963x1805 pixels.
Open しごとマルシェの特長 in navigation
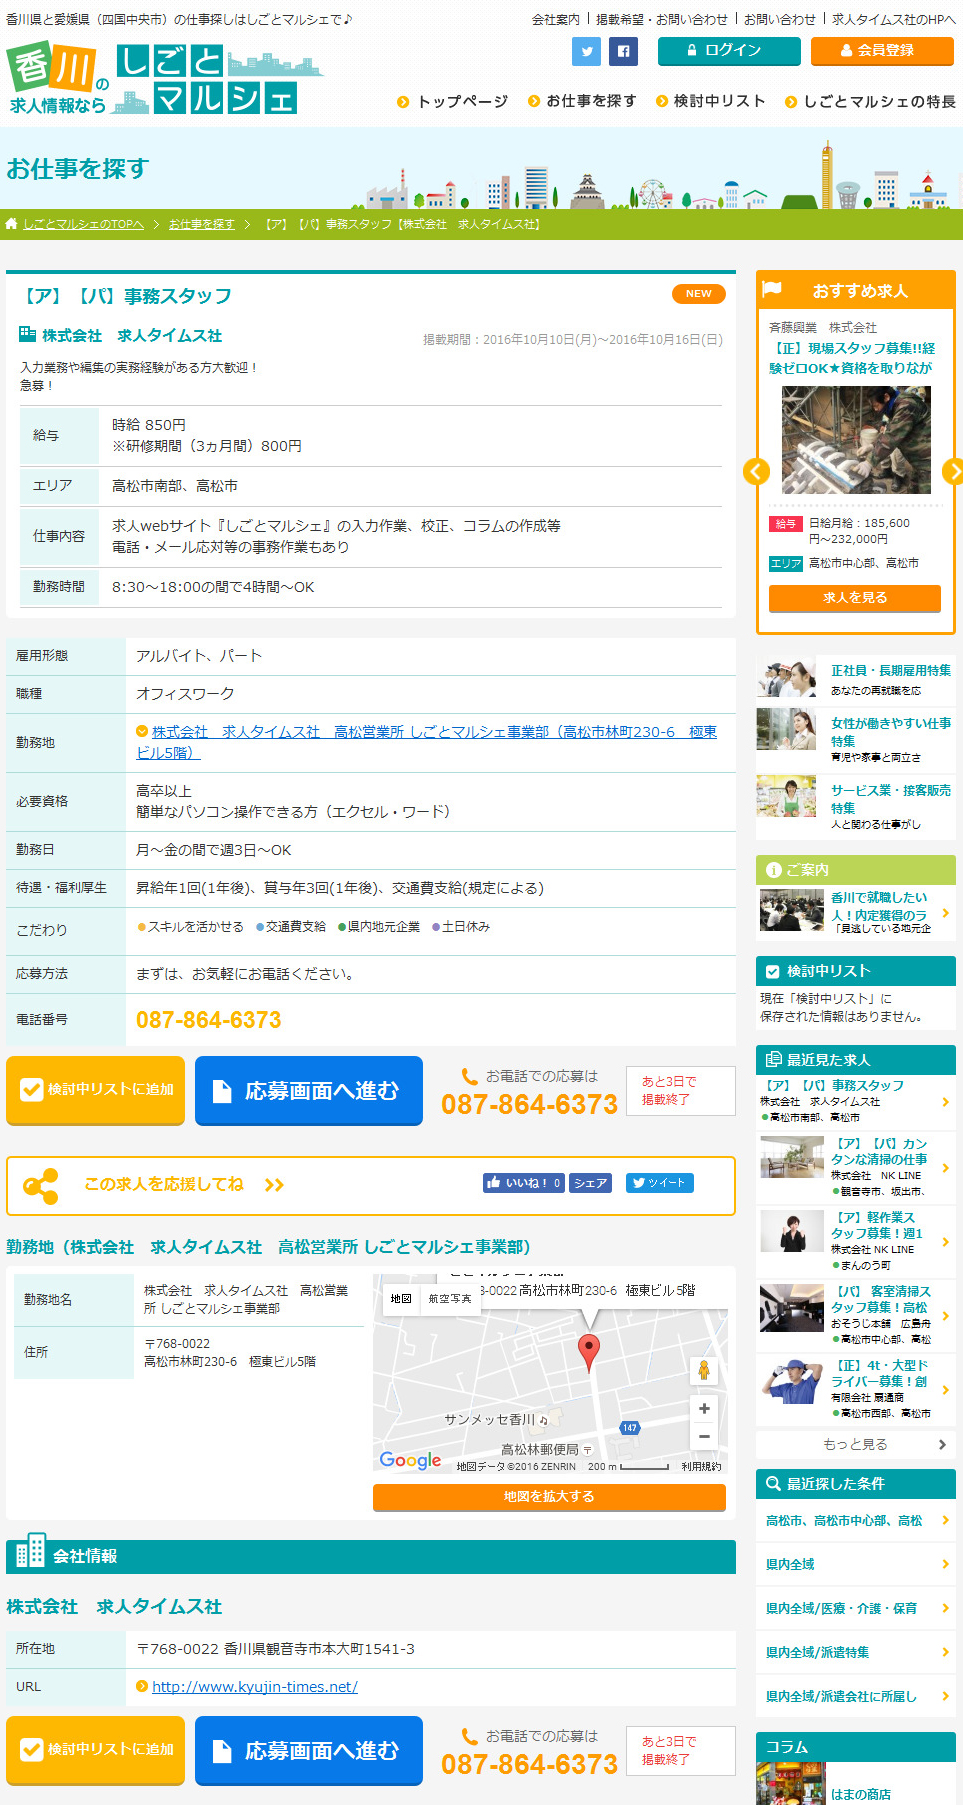point(870,102)
